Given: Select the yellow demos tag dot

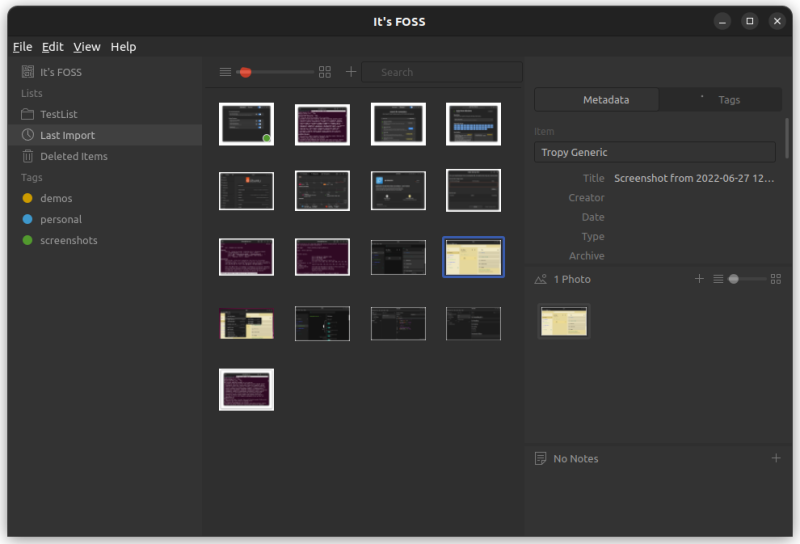Looking at the screenshot, I should click(x=28, y=198).
